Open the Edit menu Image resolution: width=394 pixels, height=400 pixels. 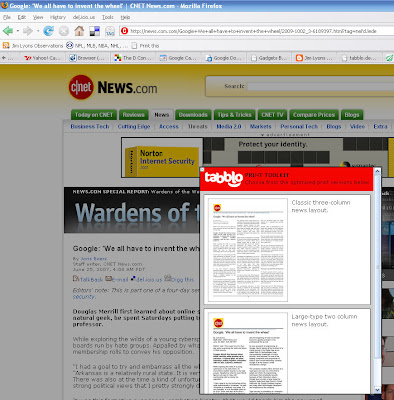[x=22, y=17]
